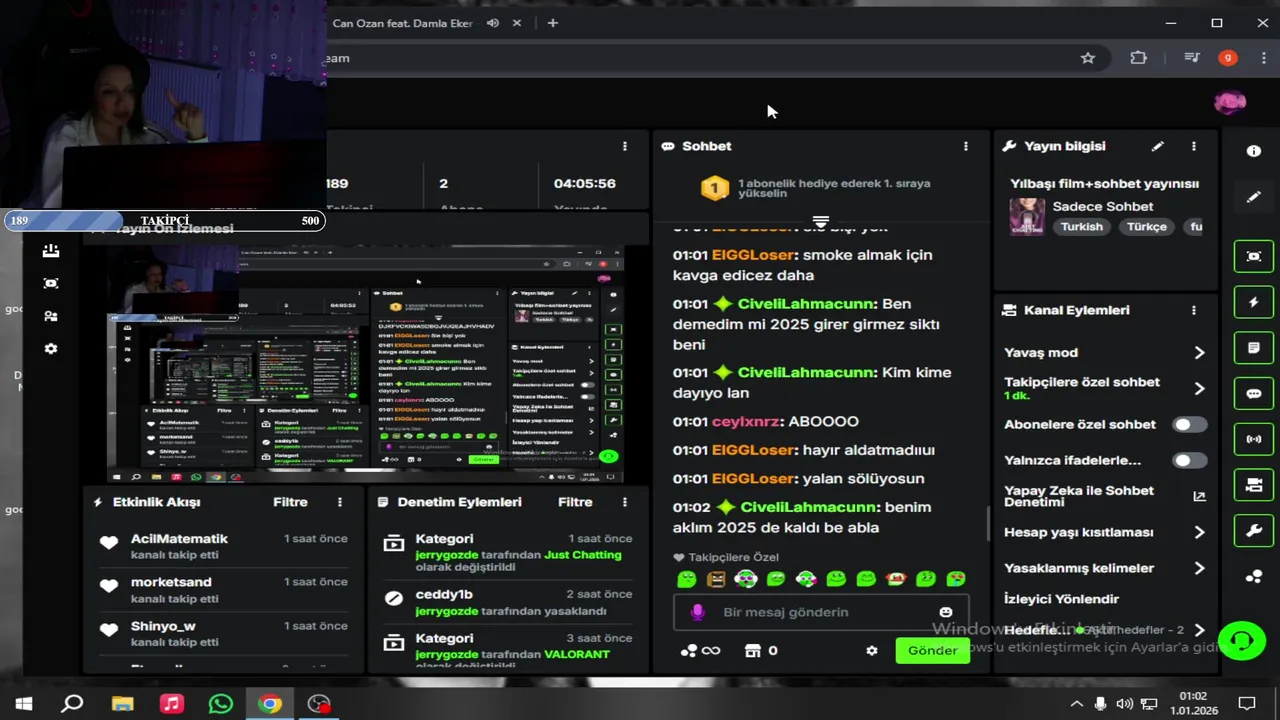Click İzleyici Yönlendir action

click(1061, 599)
